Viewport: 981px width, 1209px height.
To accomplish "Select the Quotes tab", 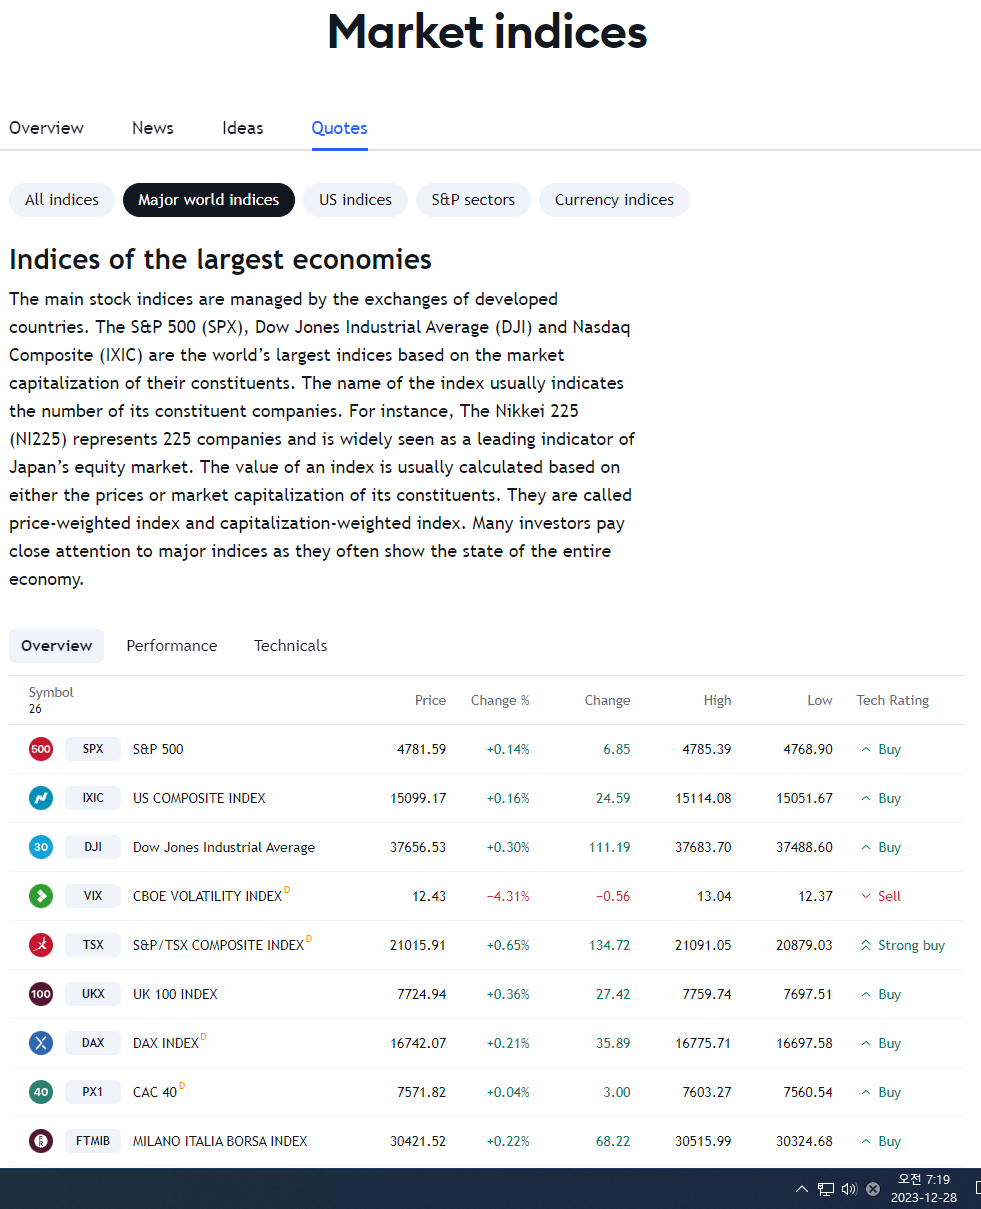I will coord(339,128).
